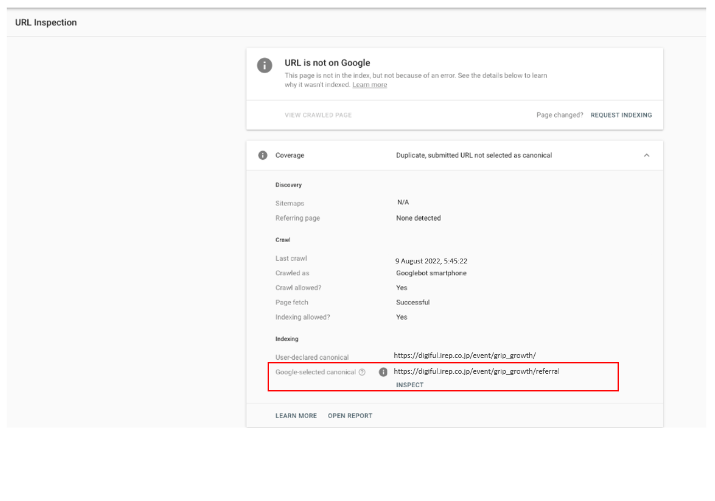Click LEARN MORE at the card bottom
Image resolution: width=715 pixels, height=501 pixels.
click(296, 415)
